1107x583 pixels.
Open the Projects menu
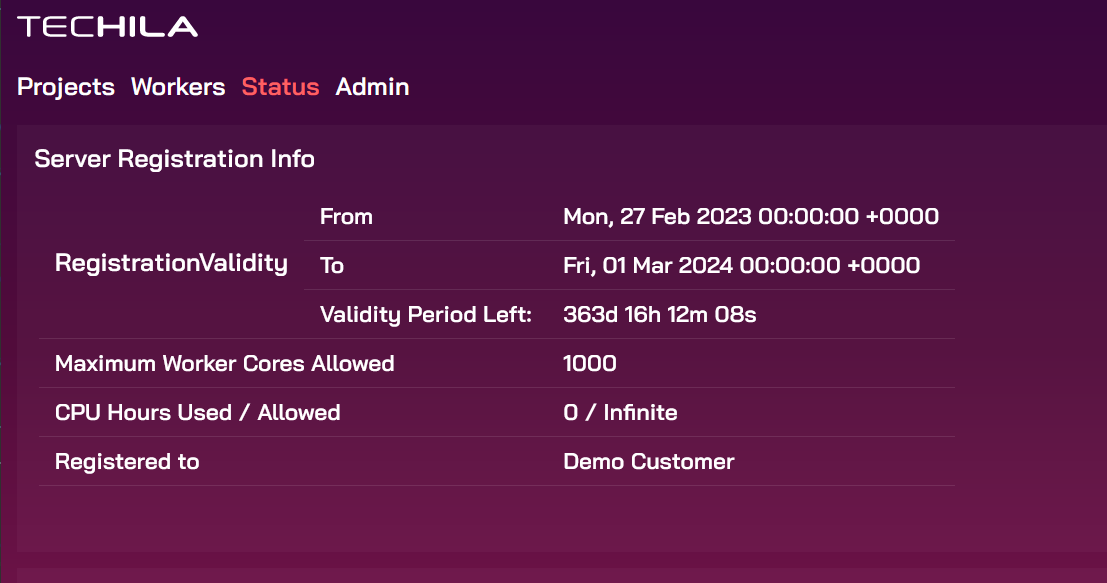click(x=66, y=87)
